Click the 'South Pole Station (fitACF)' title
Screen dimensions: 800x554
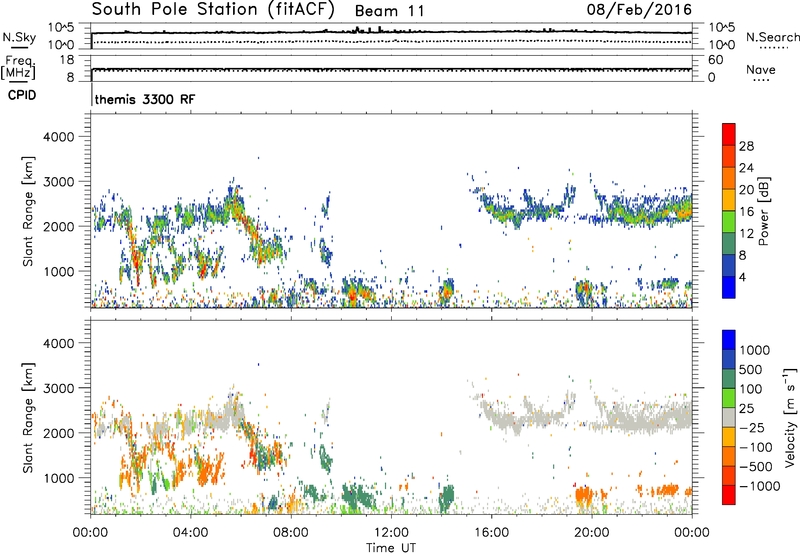213,9
